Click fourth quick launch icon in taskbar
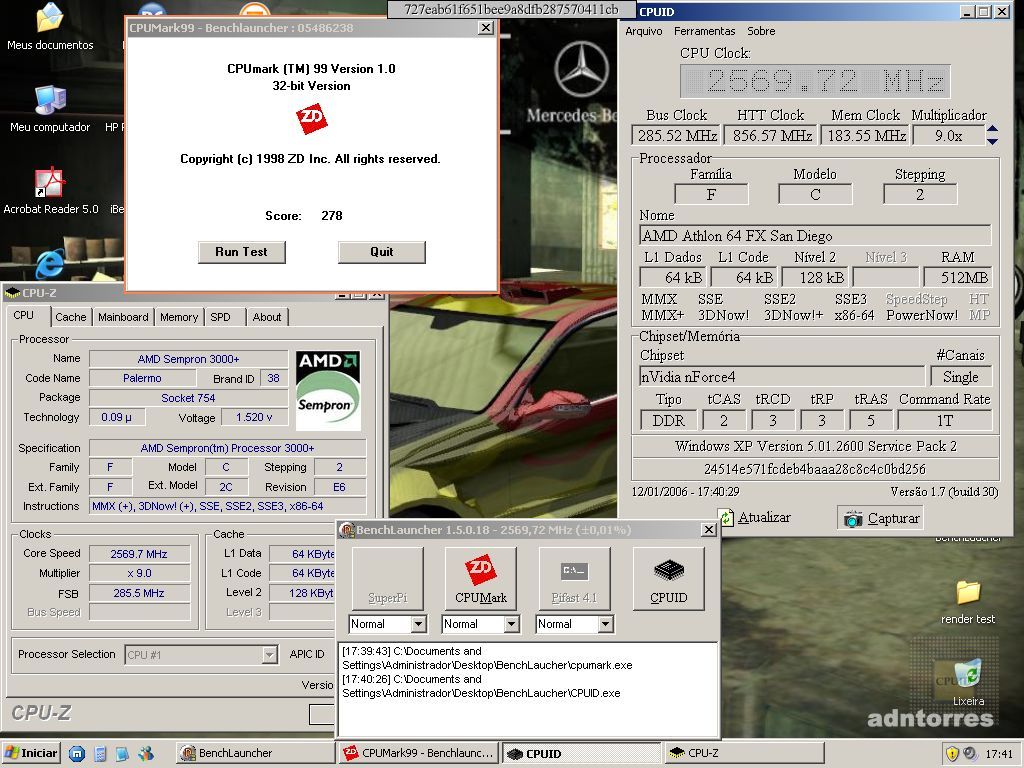The image size is (1024, 768). point(146,754)
